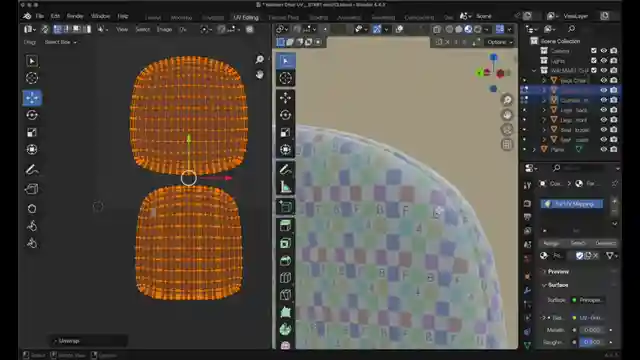Add a new material slot with plus
Image resolution: width=640 pixels, height=360 pixels.
614,201
